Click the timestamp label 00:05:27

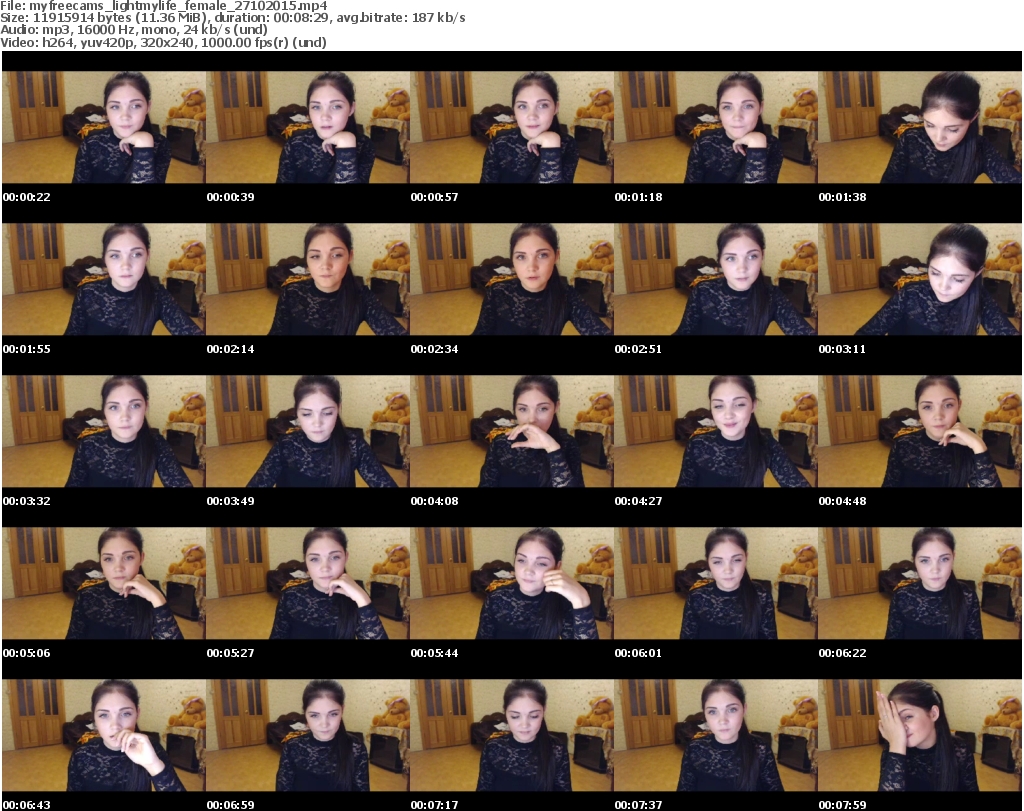point(231,653)
